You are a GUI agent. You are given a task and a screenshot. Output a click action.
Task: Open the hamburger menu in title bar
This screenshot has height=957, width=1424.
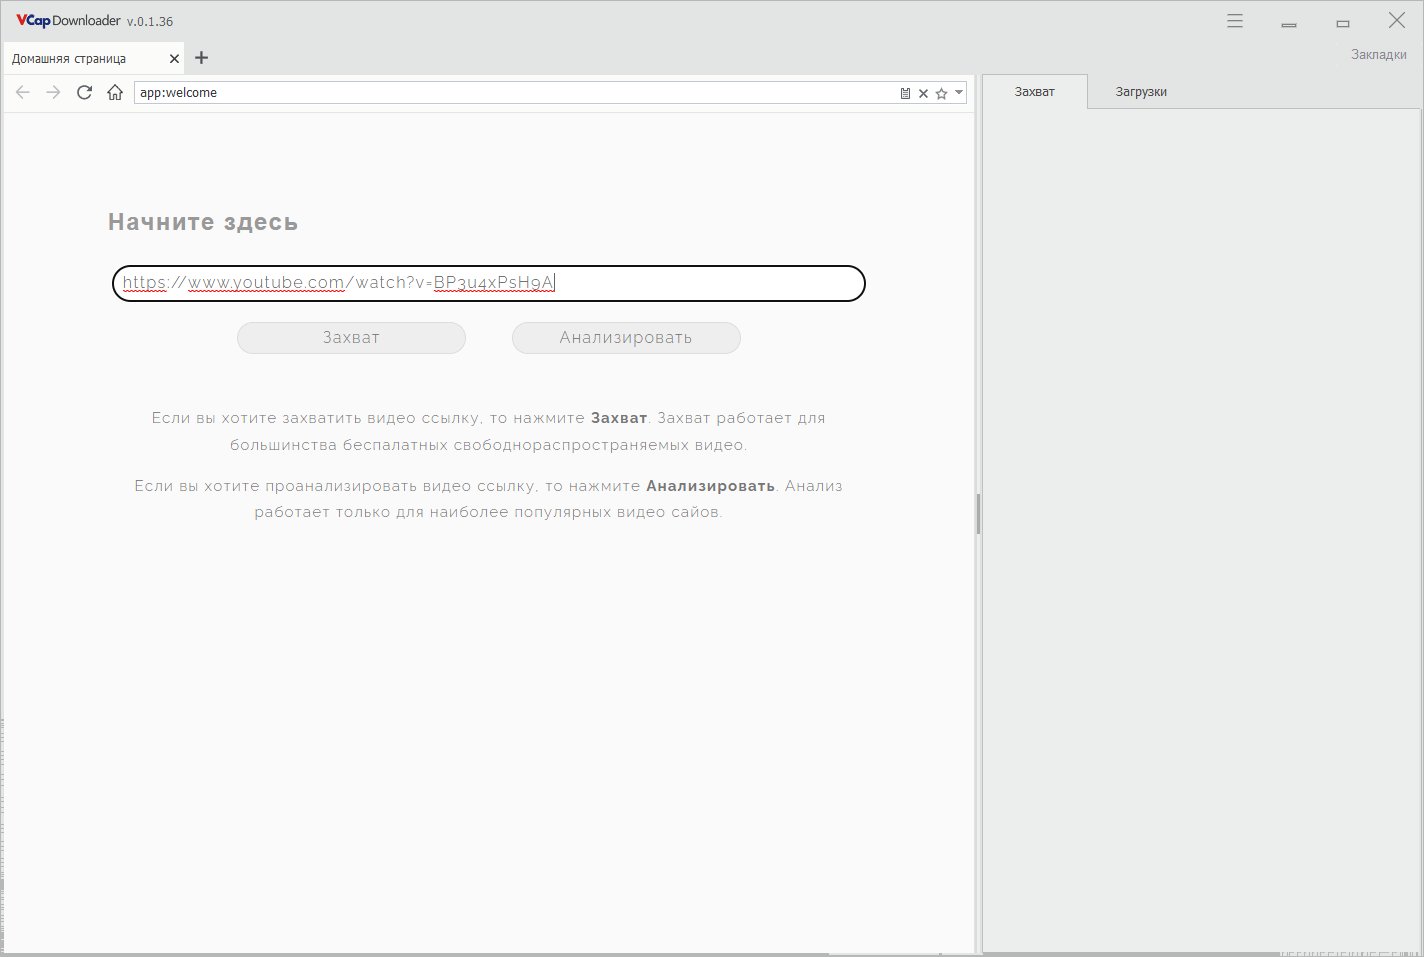(x=1235, y=21)
